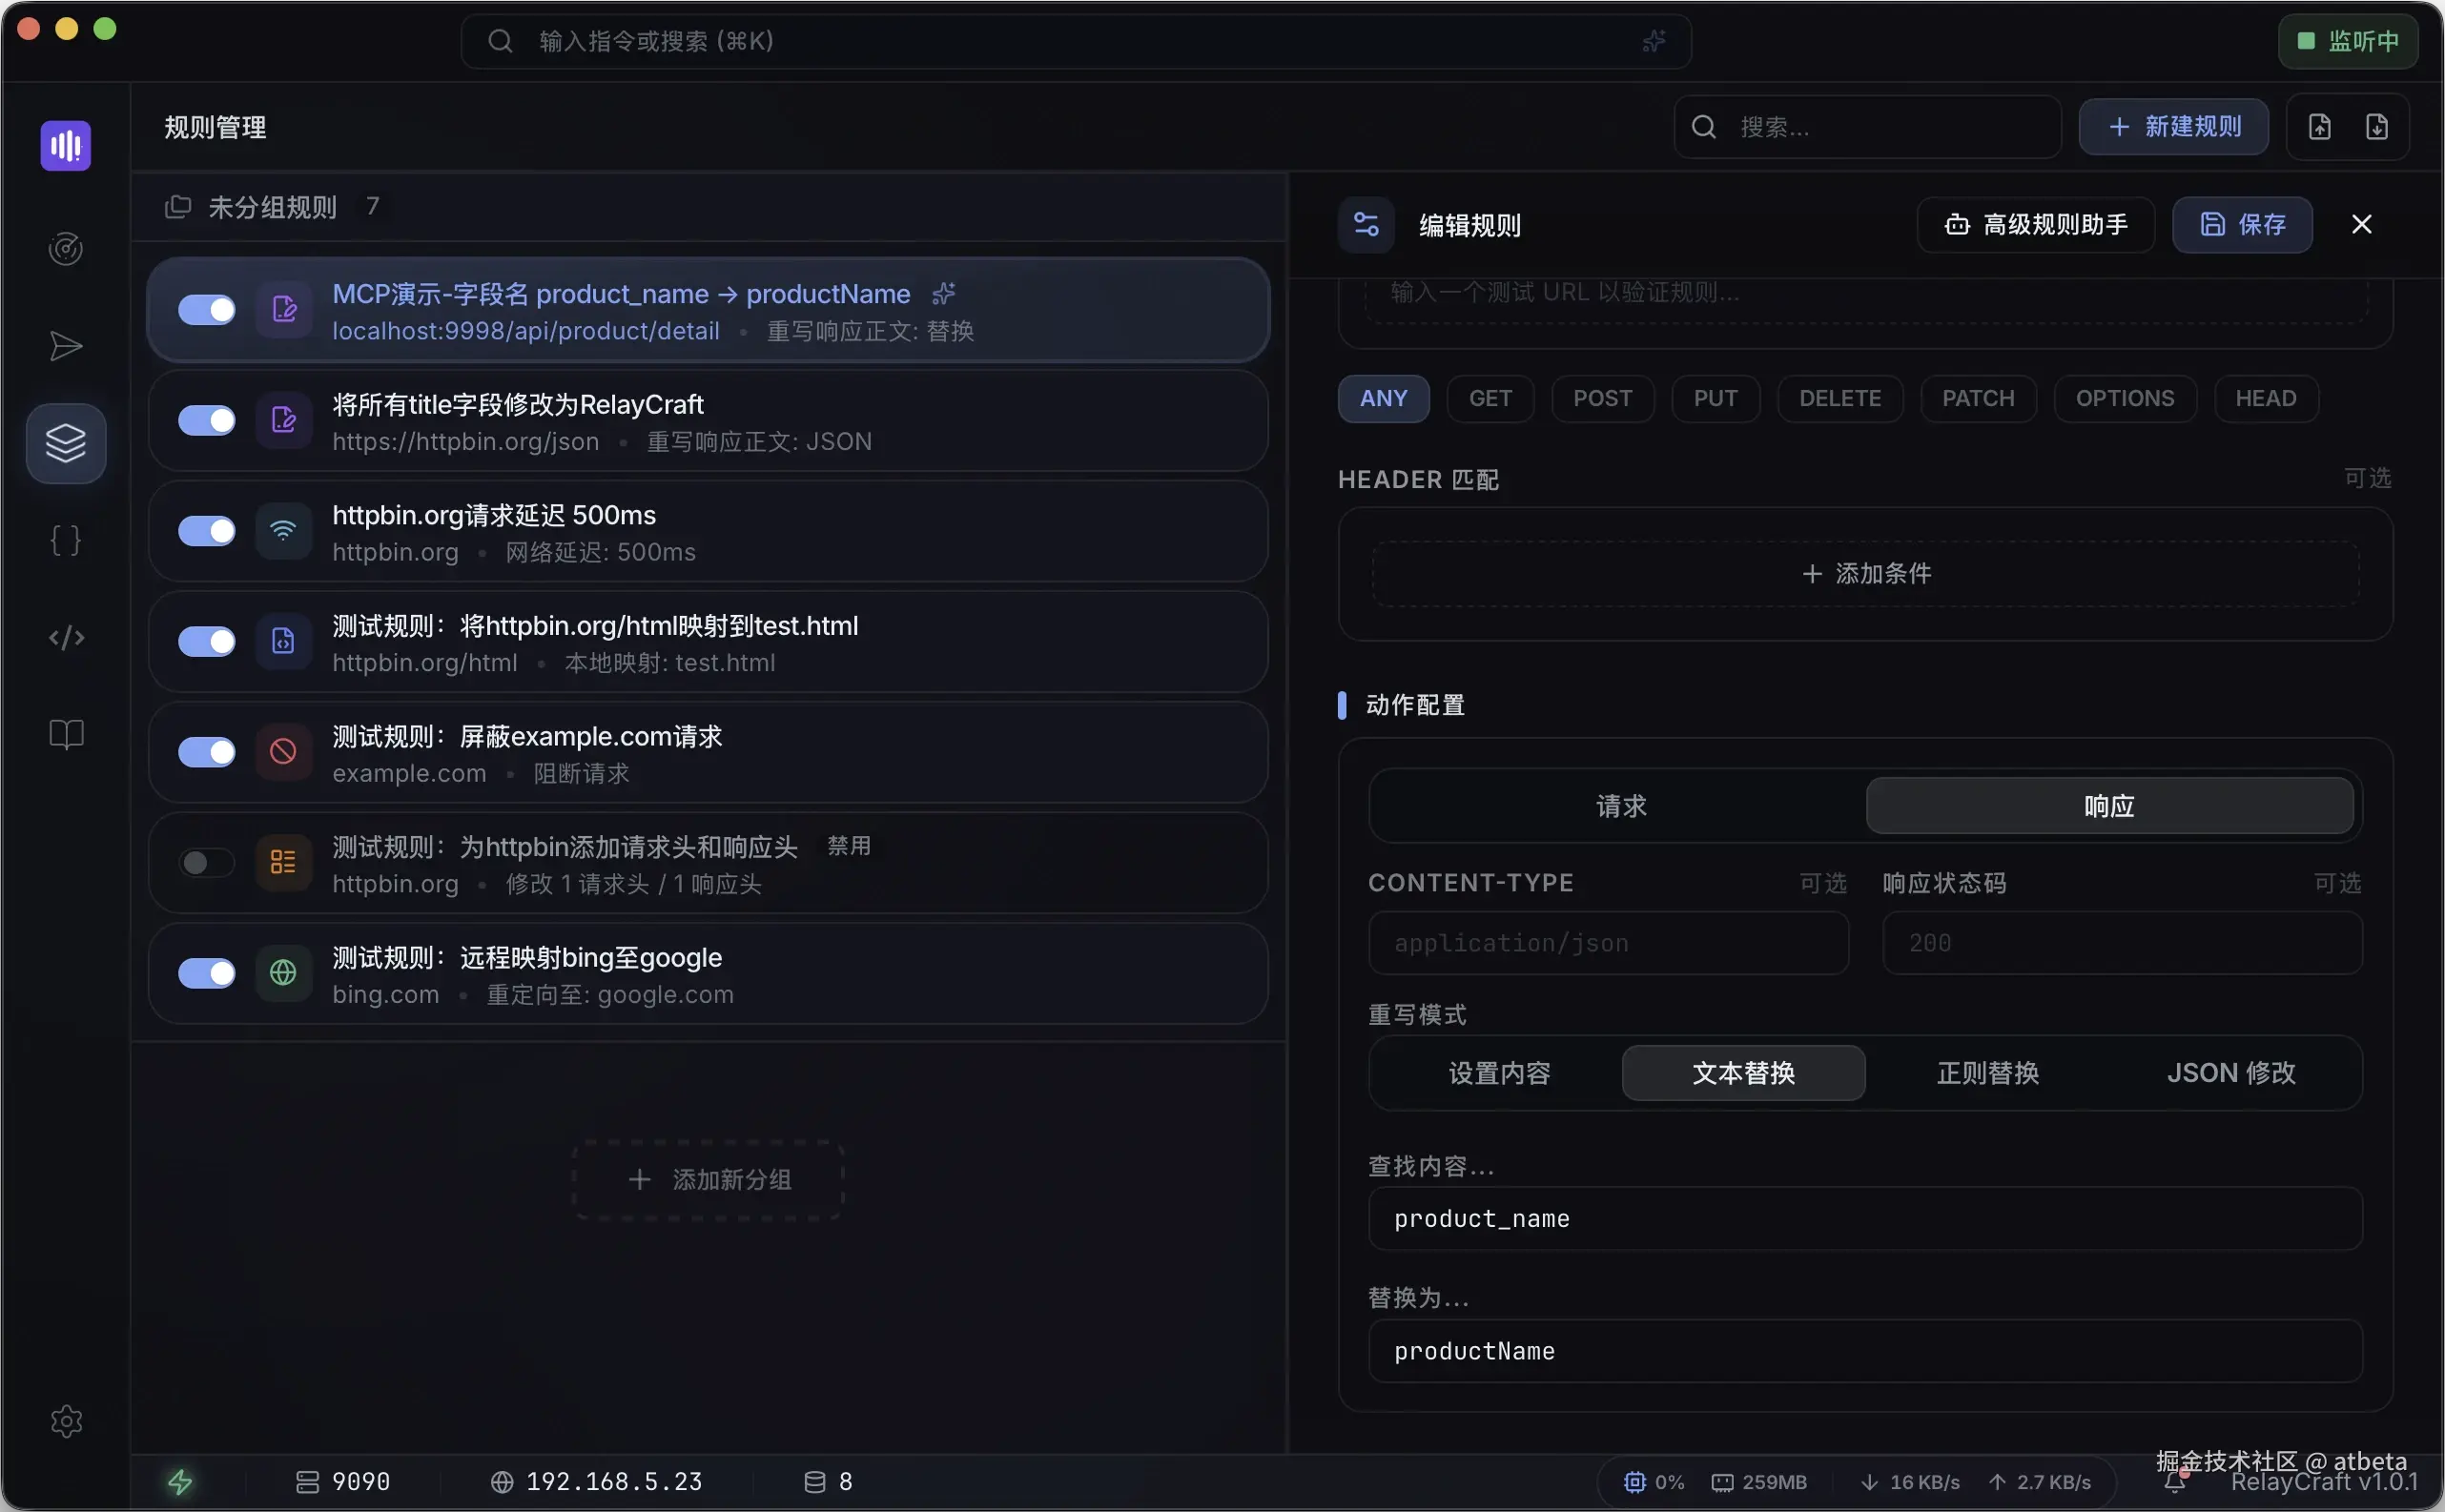
Task: Select the POST method filter
Action: click(x=1601, y=398)
